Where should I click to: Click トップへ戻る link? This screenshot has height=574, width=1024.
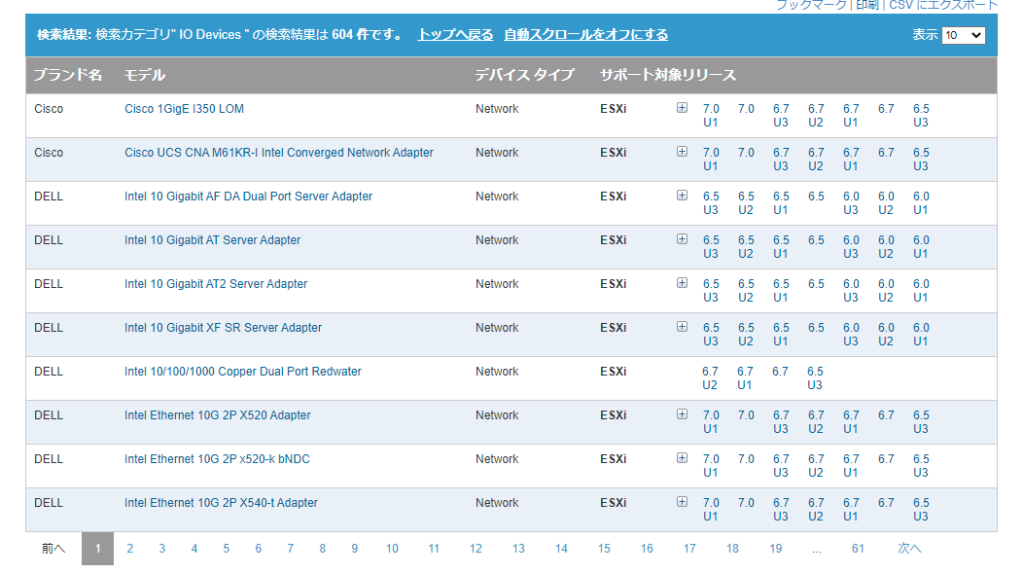coord(455,35)
